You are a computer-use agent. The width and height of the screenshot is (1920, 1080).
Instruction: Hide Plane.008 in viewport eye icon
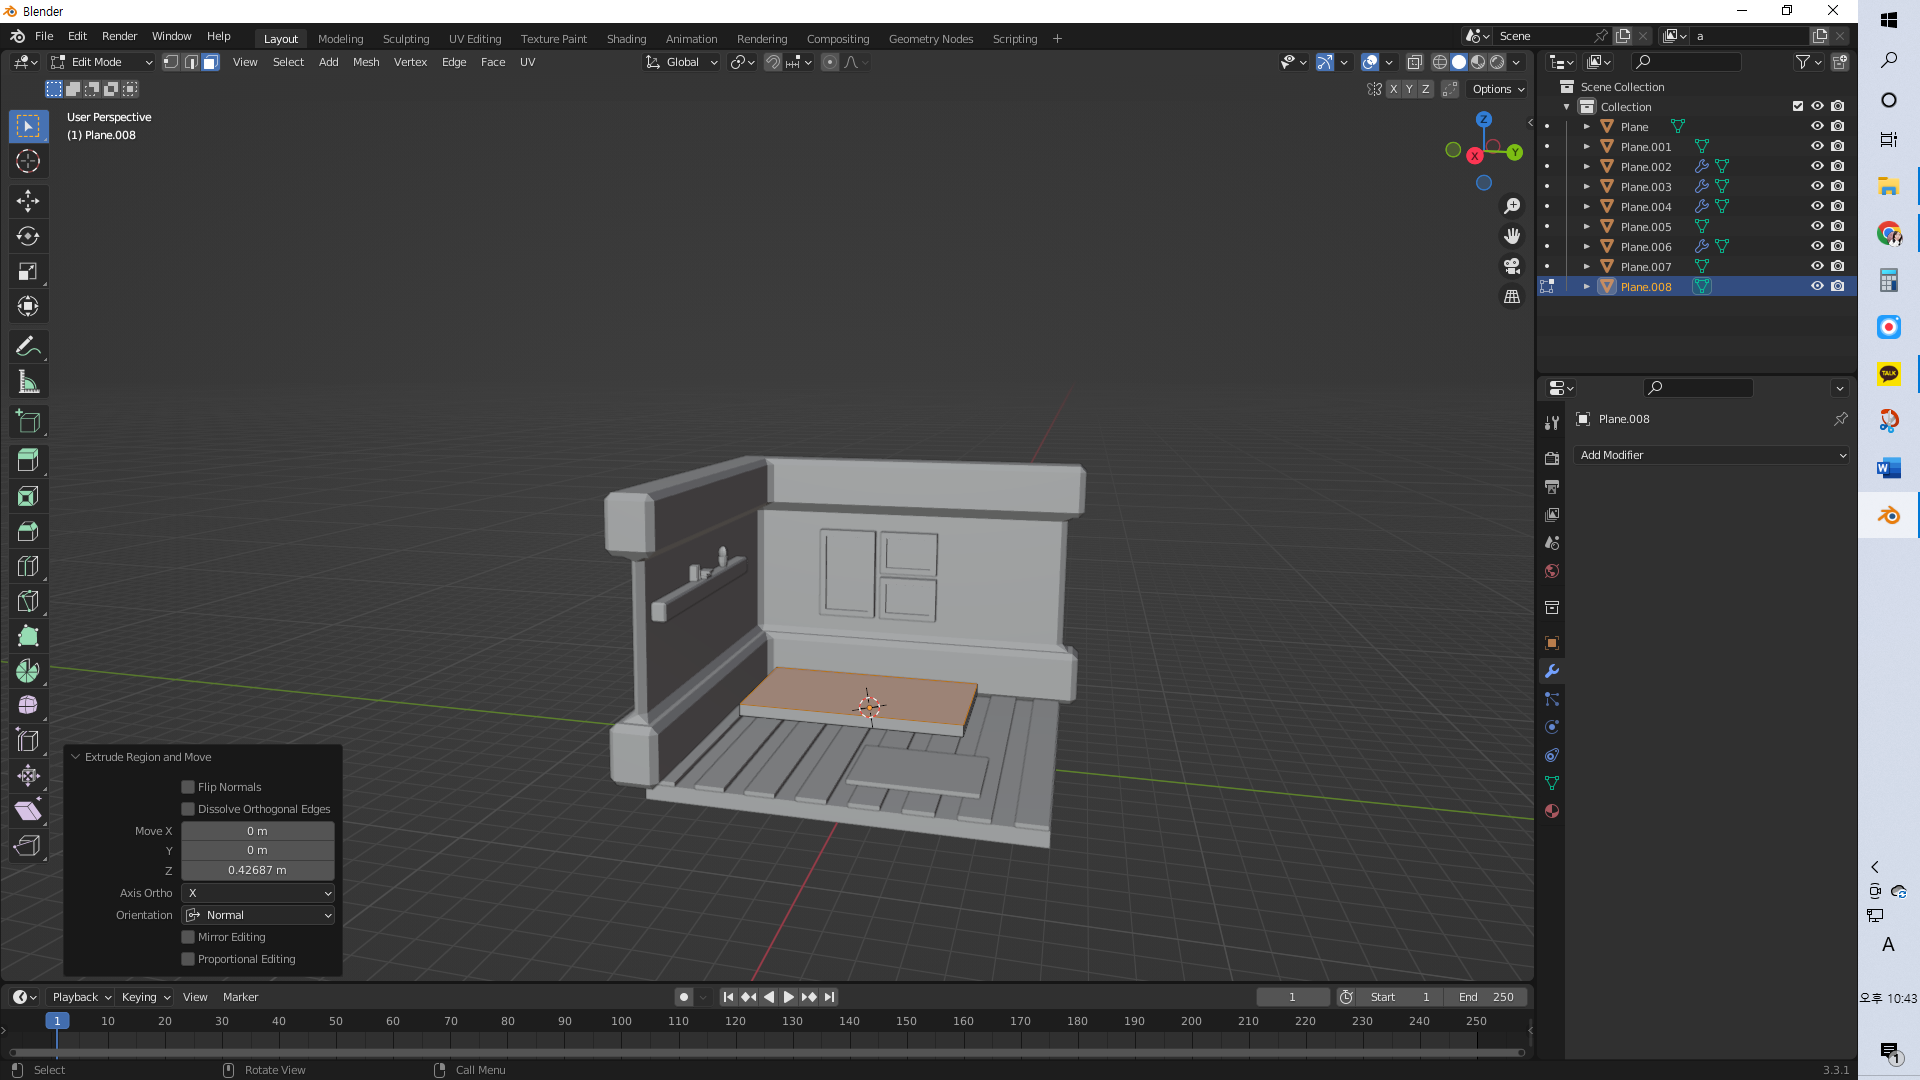click(1817, 286)
